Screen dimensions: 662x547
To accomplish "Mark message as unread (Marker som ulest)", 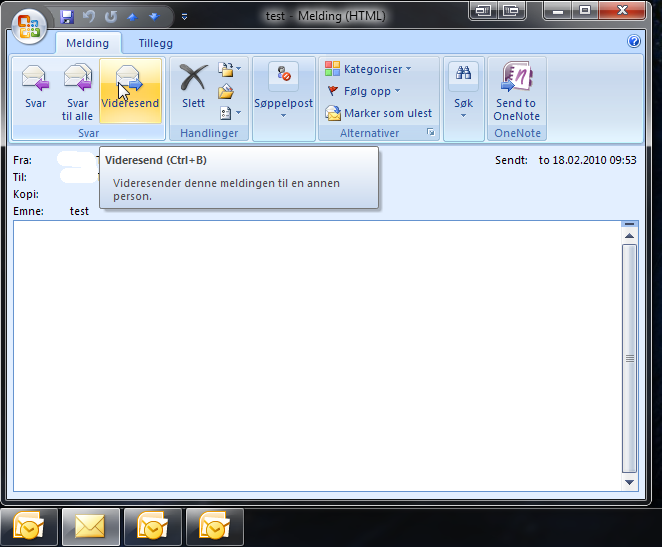I will [x=379, y=113].
